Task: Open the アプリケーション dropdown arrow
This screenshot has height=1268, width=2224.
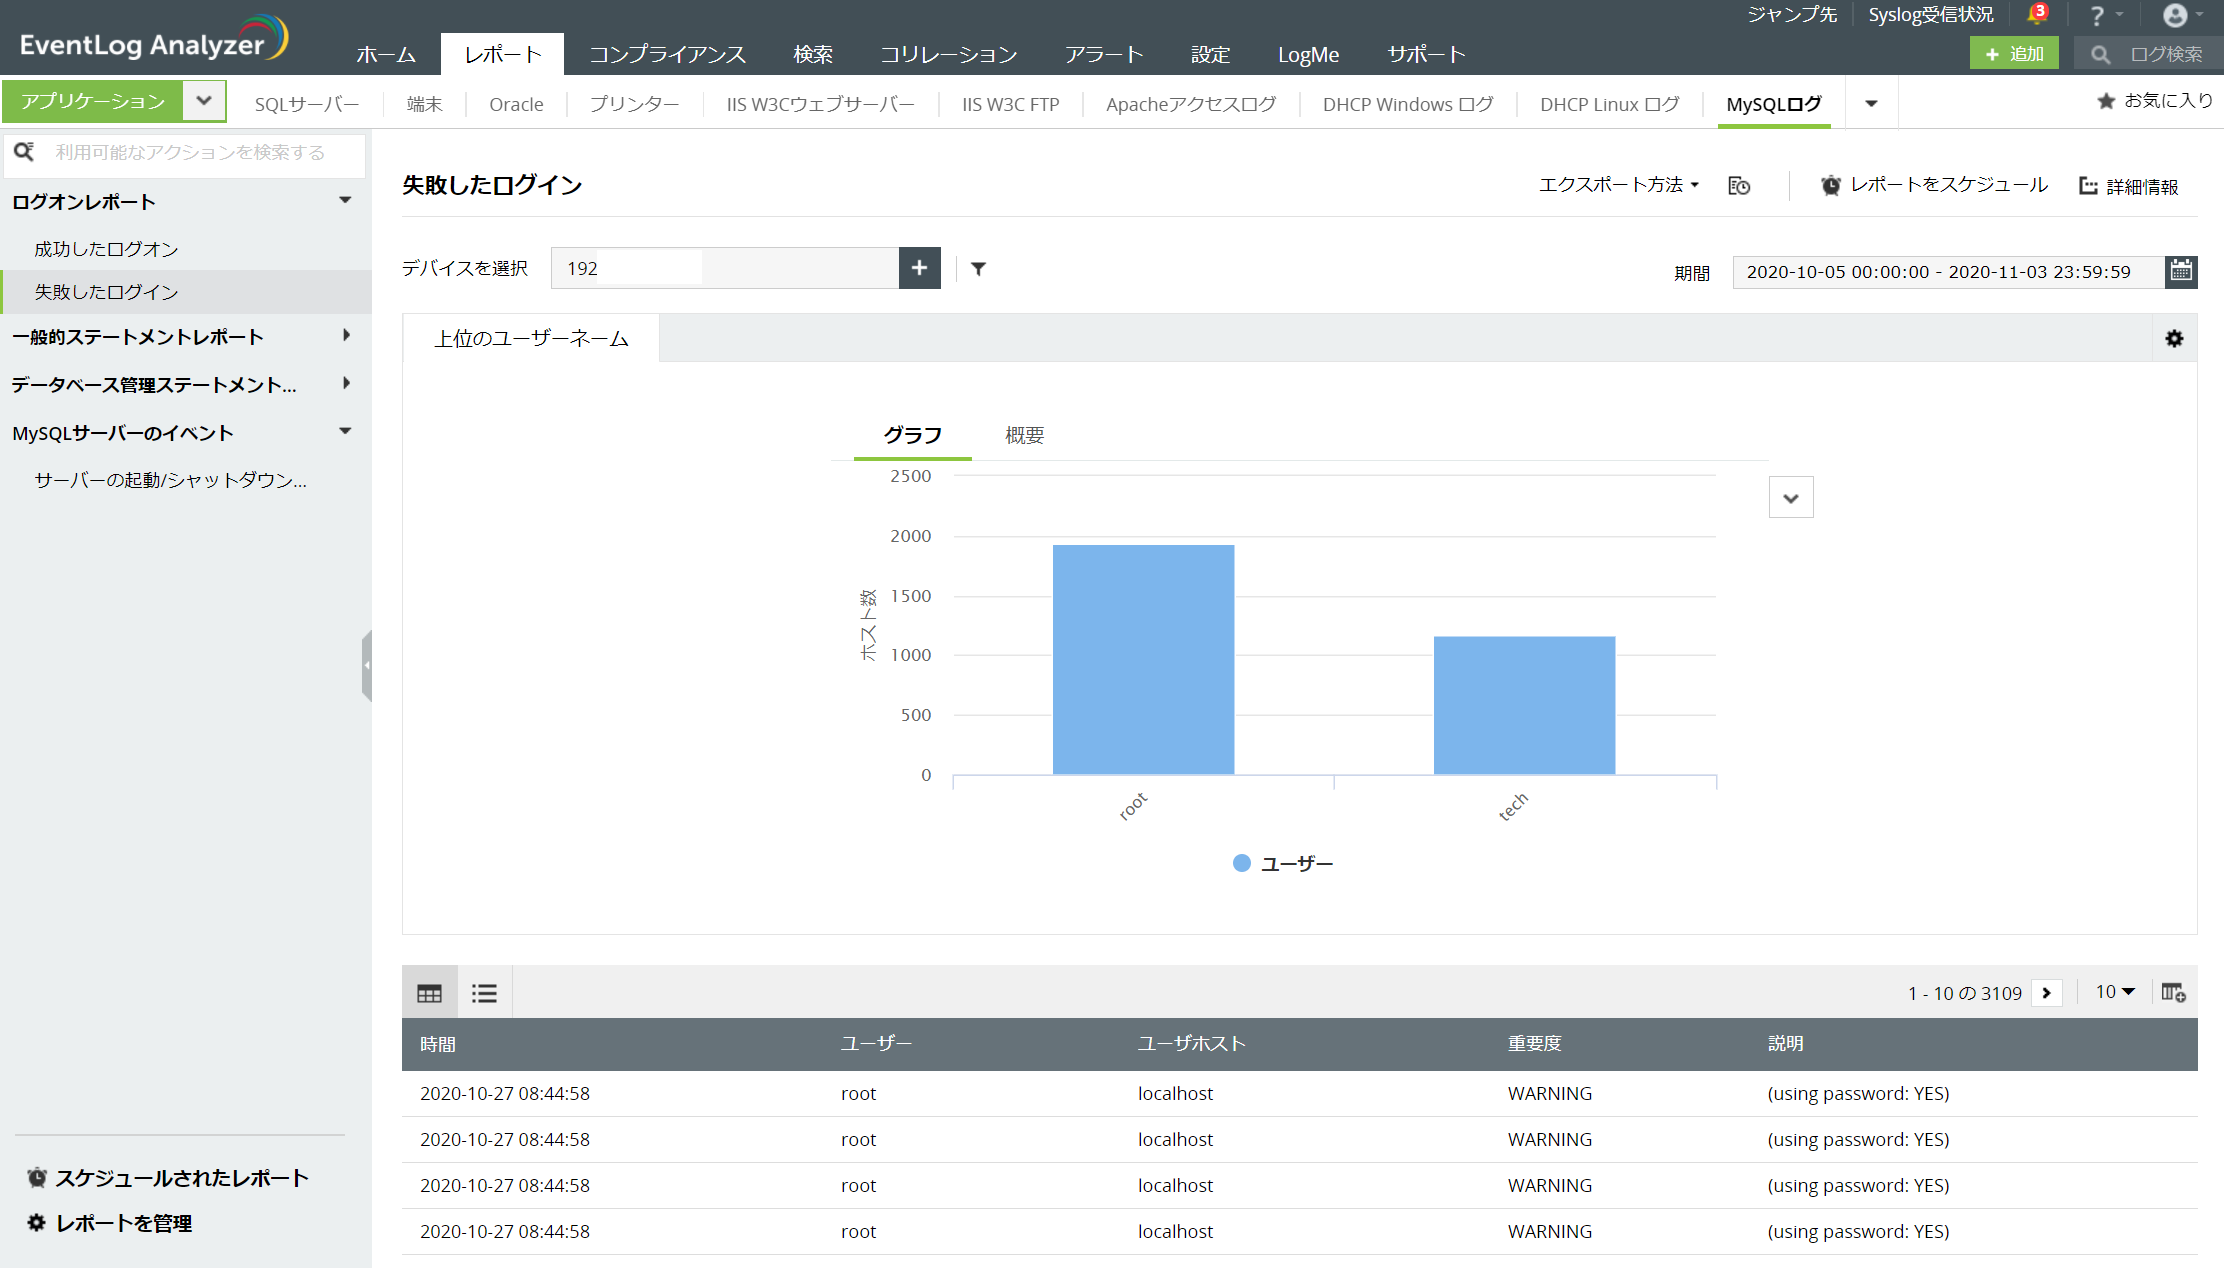Action: point(204,101)
